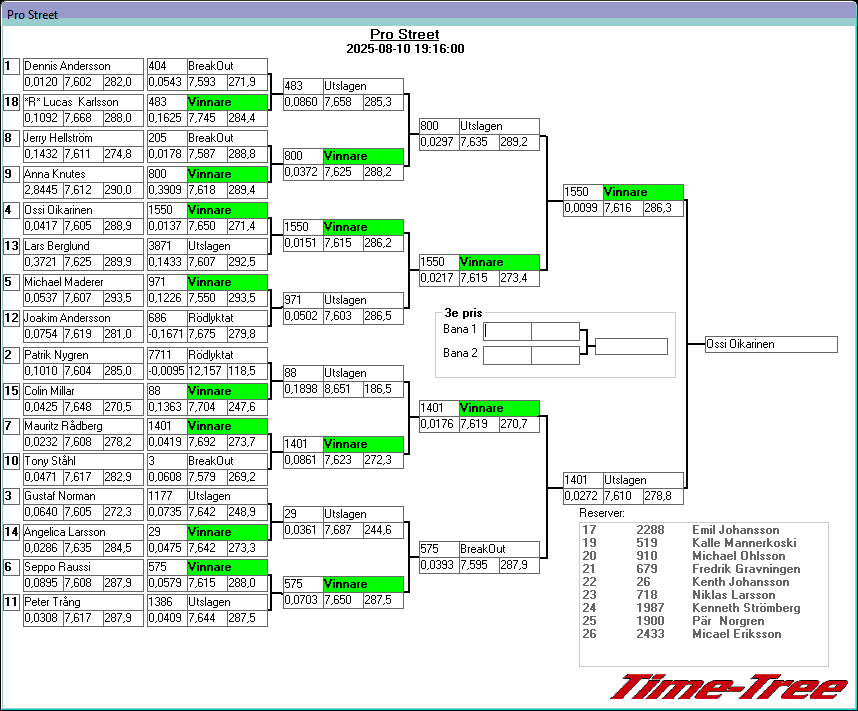This screenshot has height=711, width=858.
Task: Click the Time-Tree logo
Action: [x=729, y=687]
